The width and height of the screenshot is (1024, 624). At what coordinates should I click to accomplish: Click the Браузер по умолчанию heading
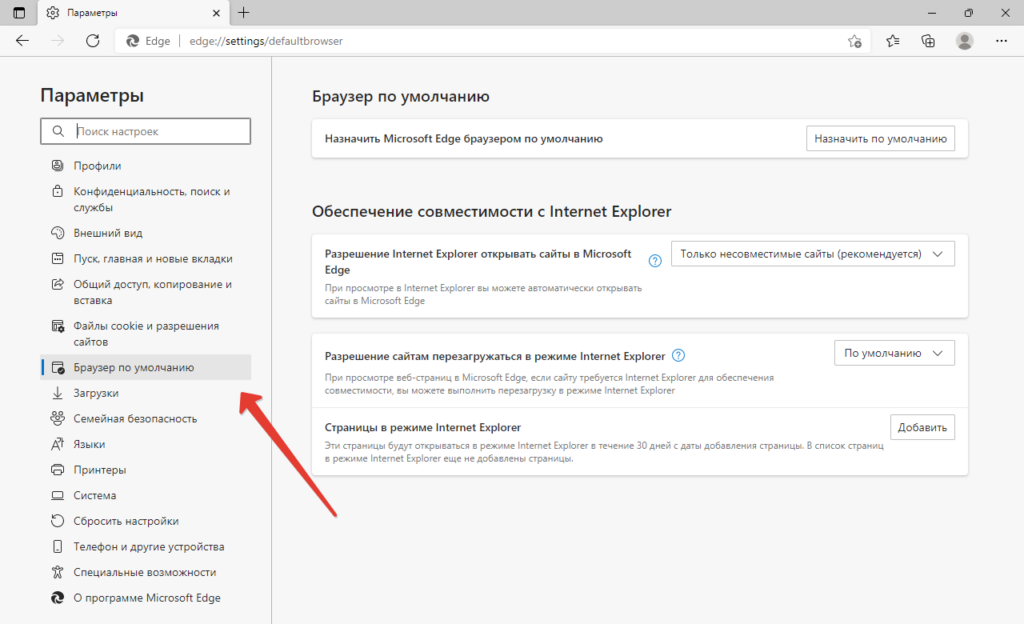click(x=400, y=97)
